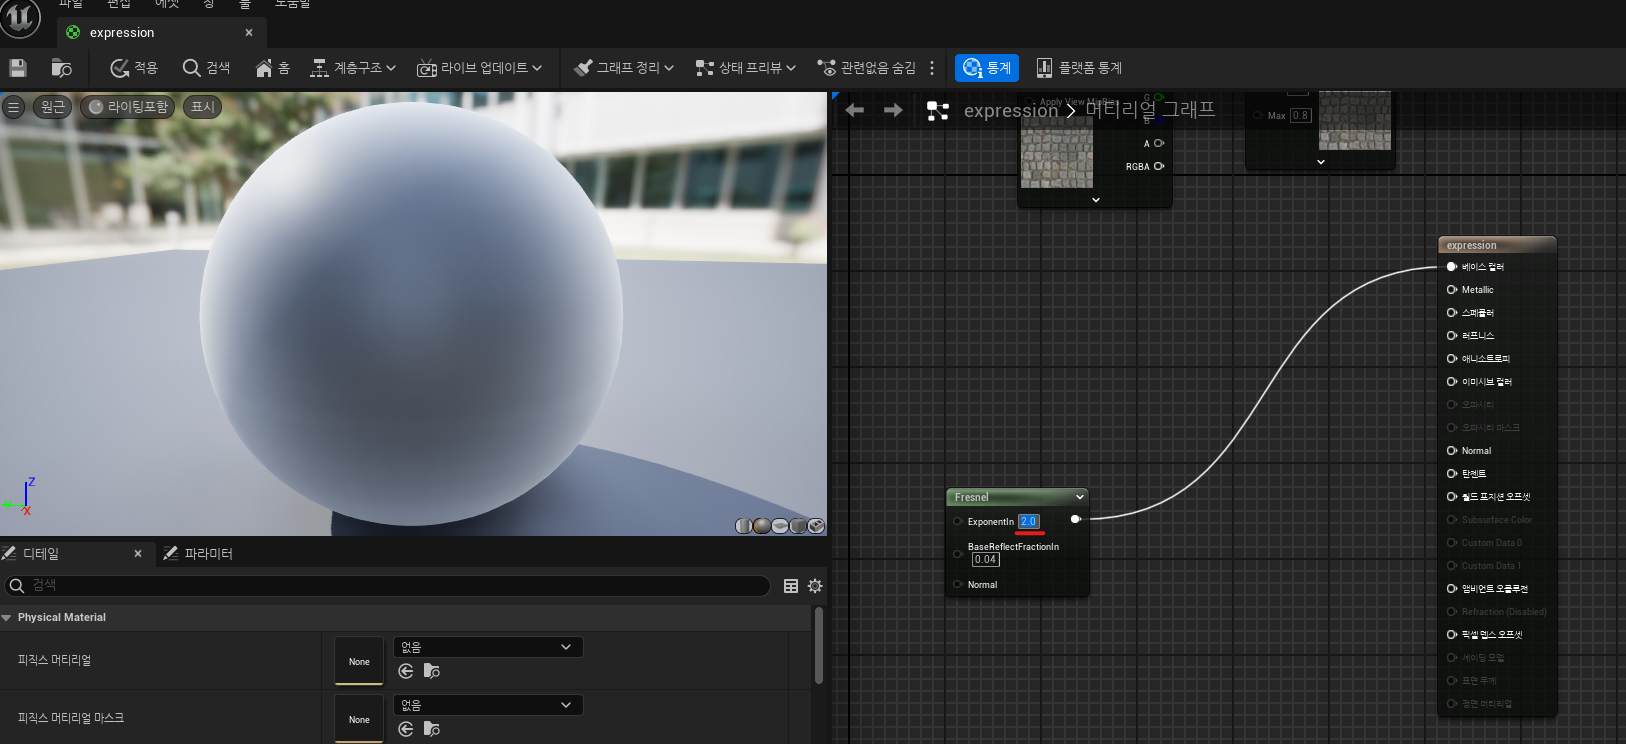Collapse the Physical Material section
Viewport: 1626px width, 744px height.
tap(8, 618)
